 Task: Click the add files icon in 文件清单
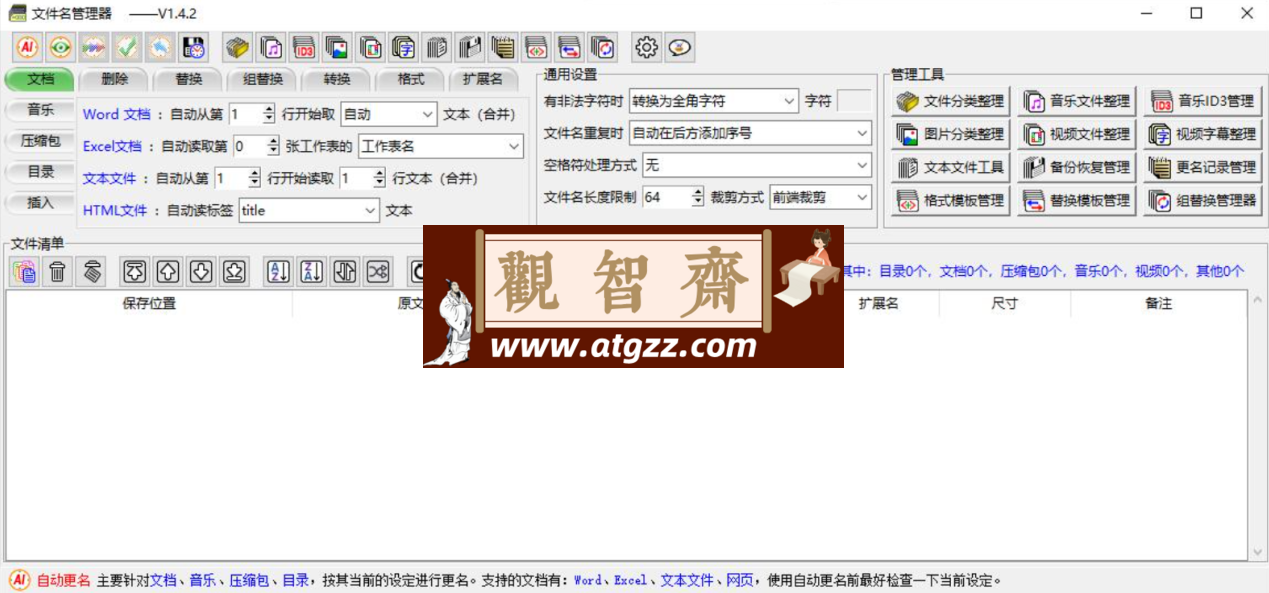[25, 270]
